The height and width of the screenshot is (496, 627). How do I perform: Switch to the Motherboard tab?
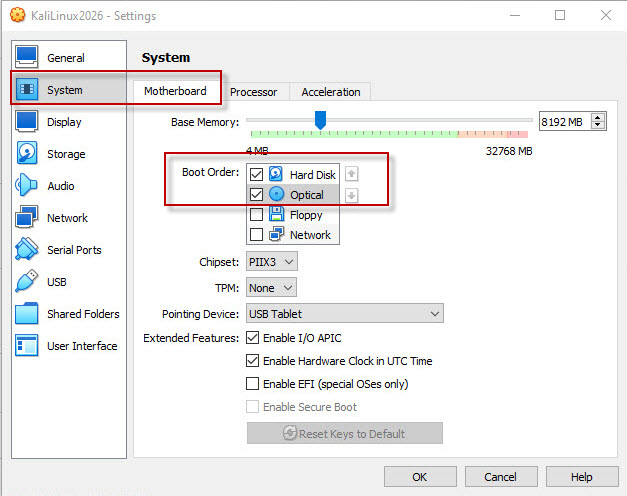tap(175, 91)
